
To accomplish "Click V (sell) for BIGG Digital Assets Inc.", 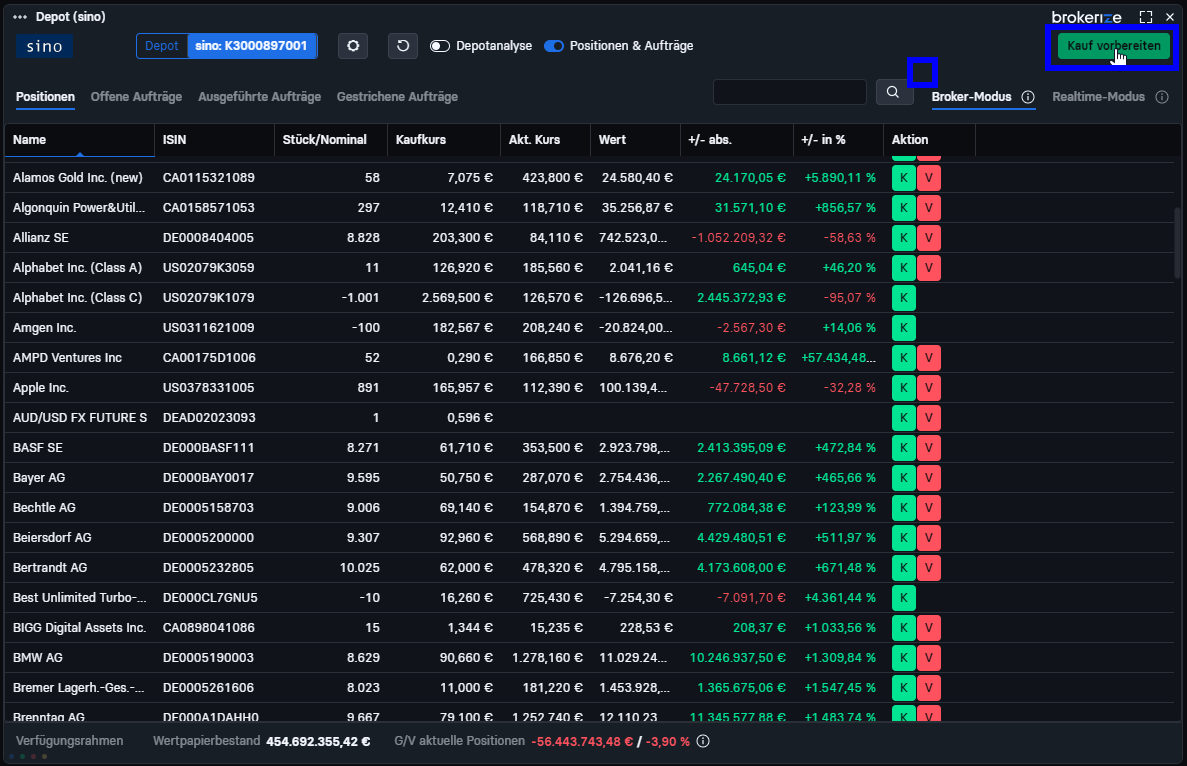I will click(x=929, y=628).
